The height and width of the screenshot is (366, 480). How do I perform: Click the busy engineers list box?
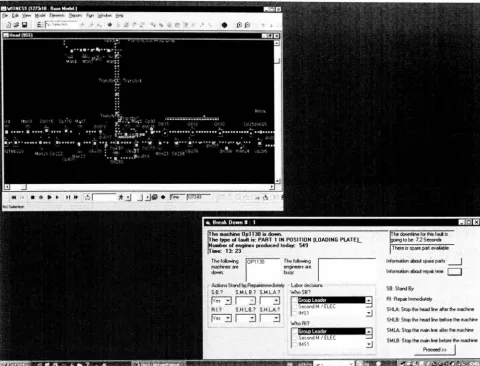347,270
